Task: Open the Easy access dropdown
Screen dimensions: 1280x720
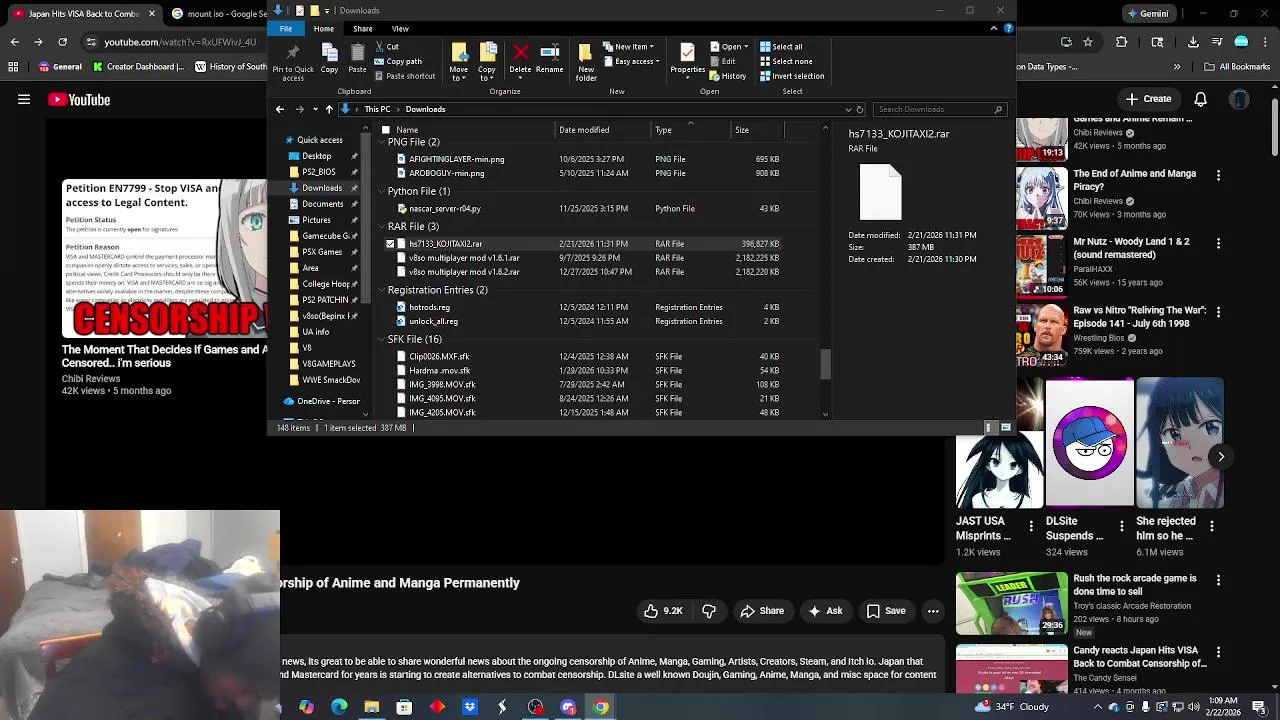Action: tap(631, 62)
